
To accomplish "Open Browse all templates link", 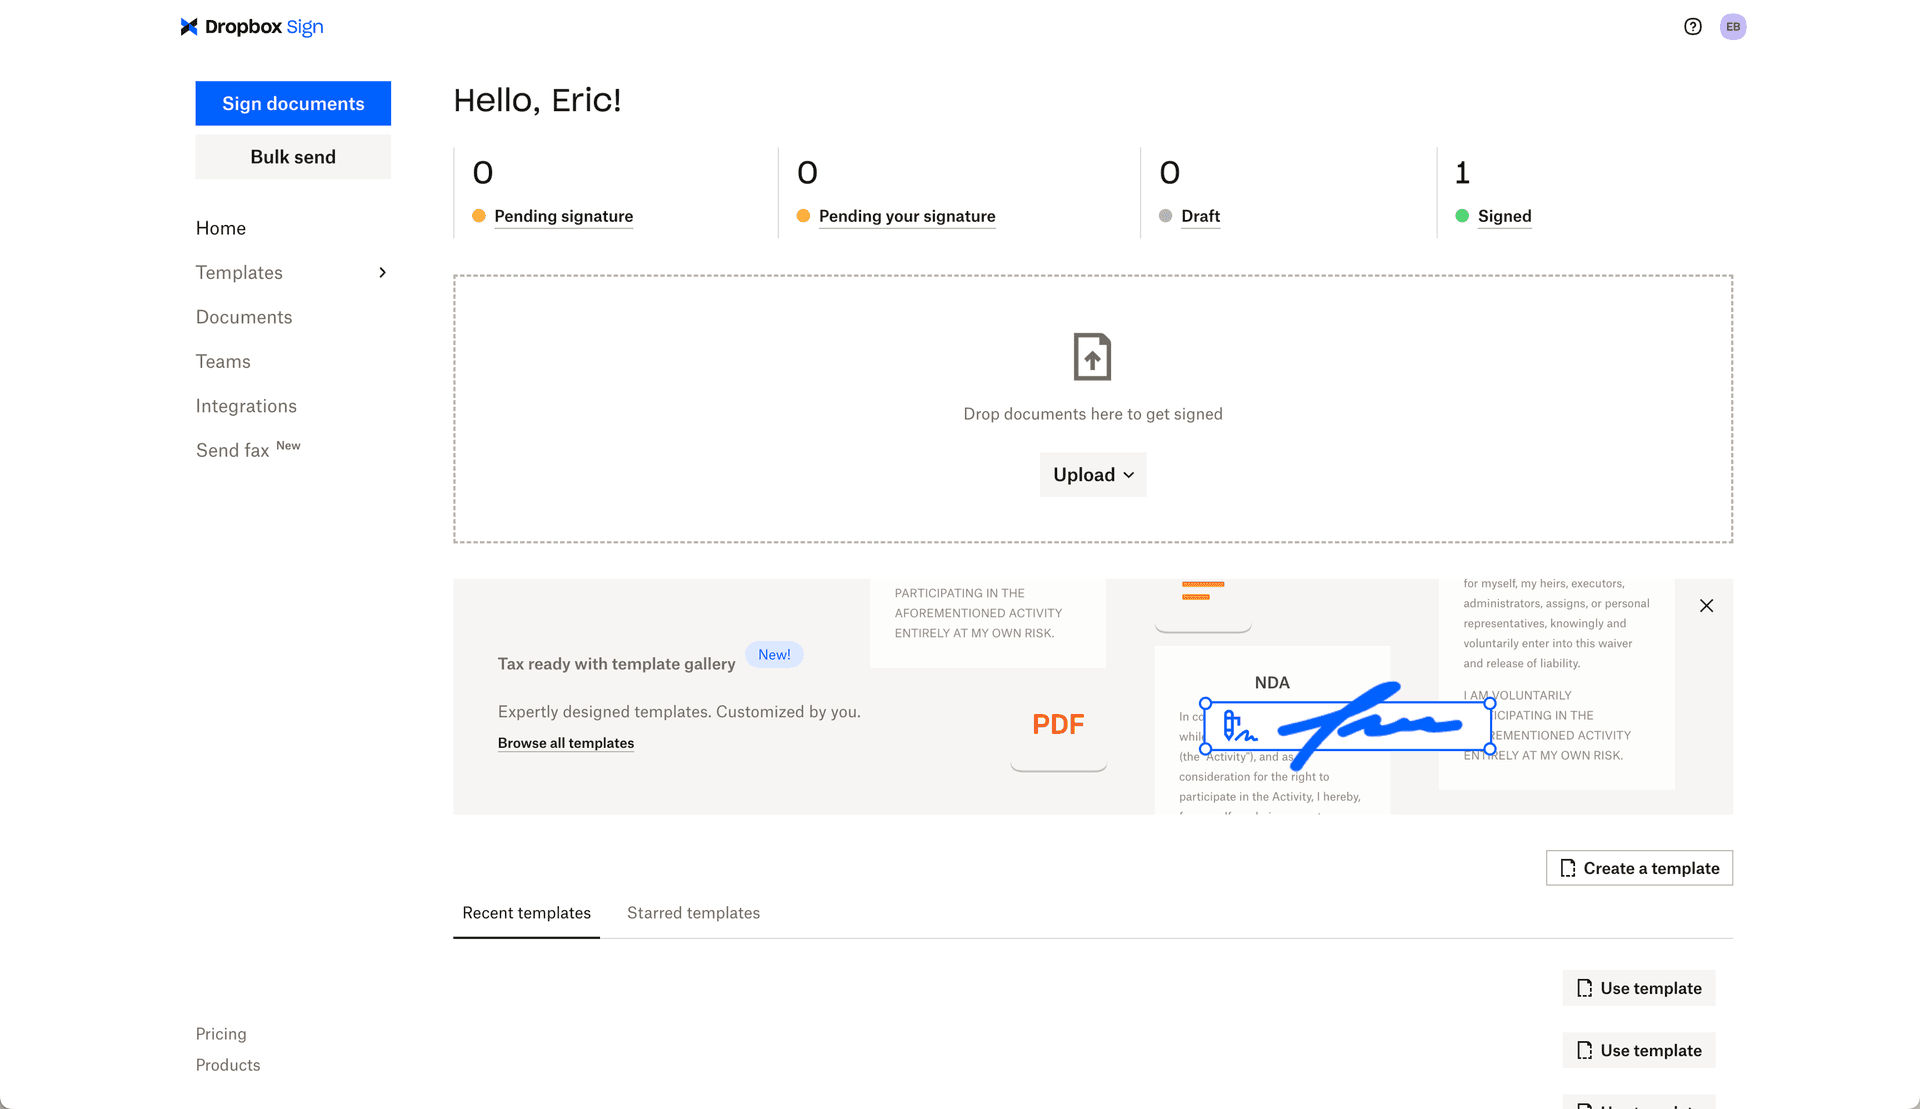I will [x=566, y=743].
